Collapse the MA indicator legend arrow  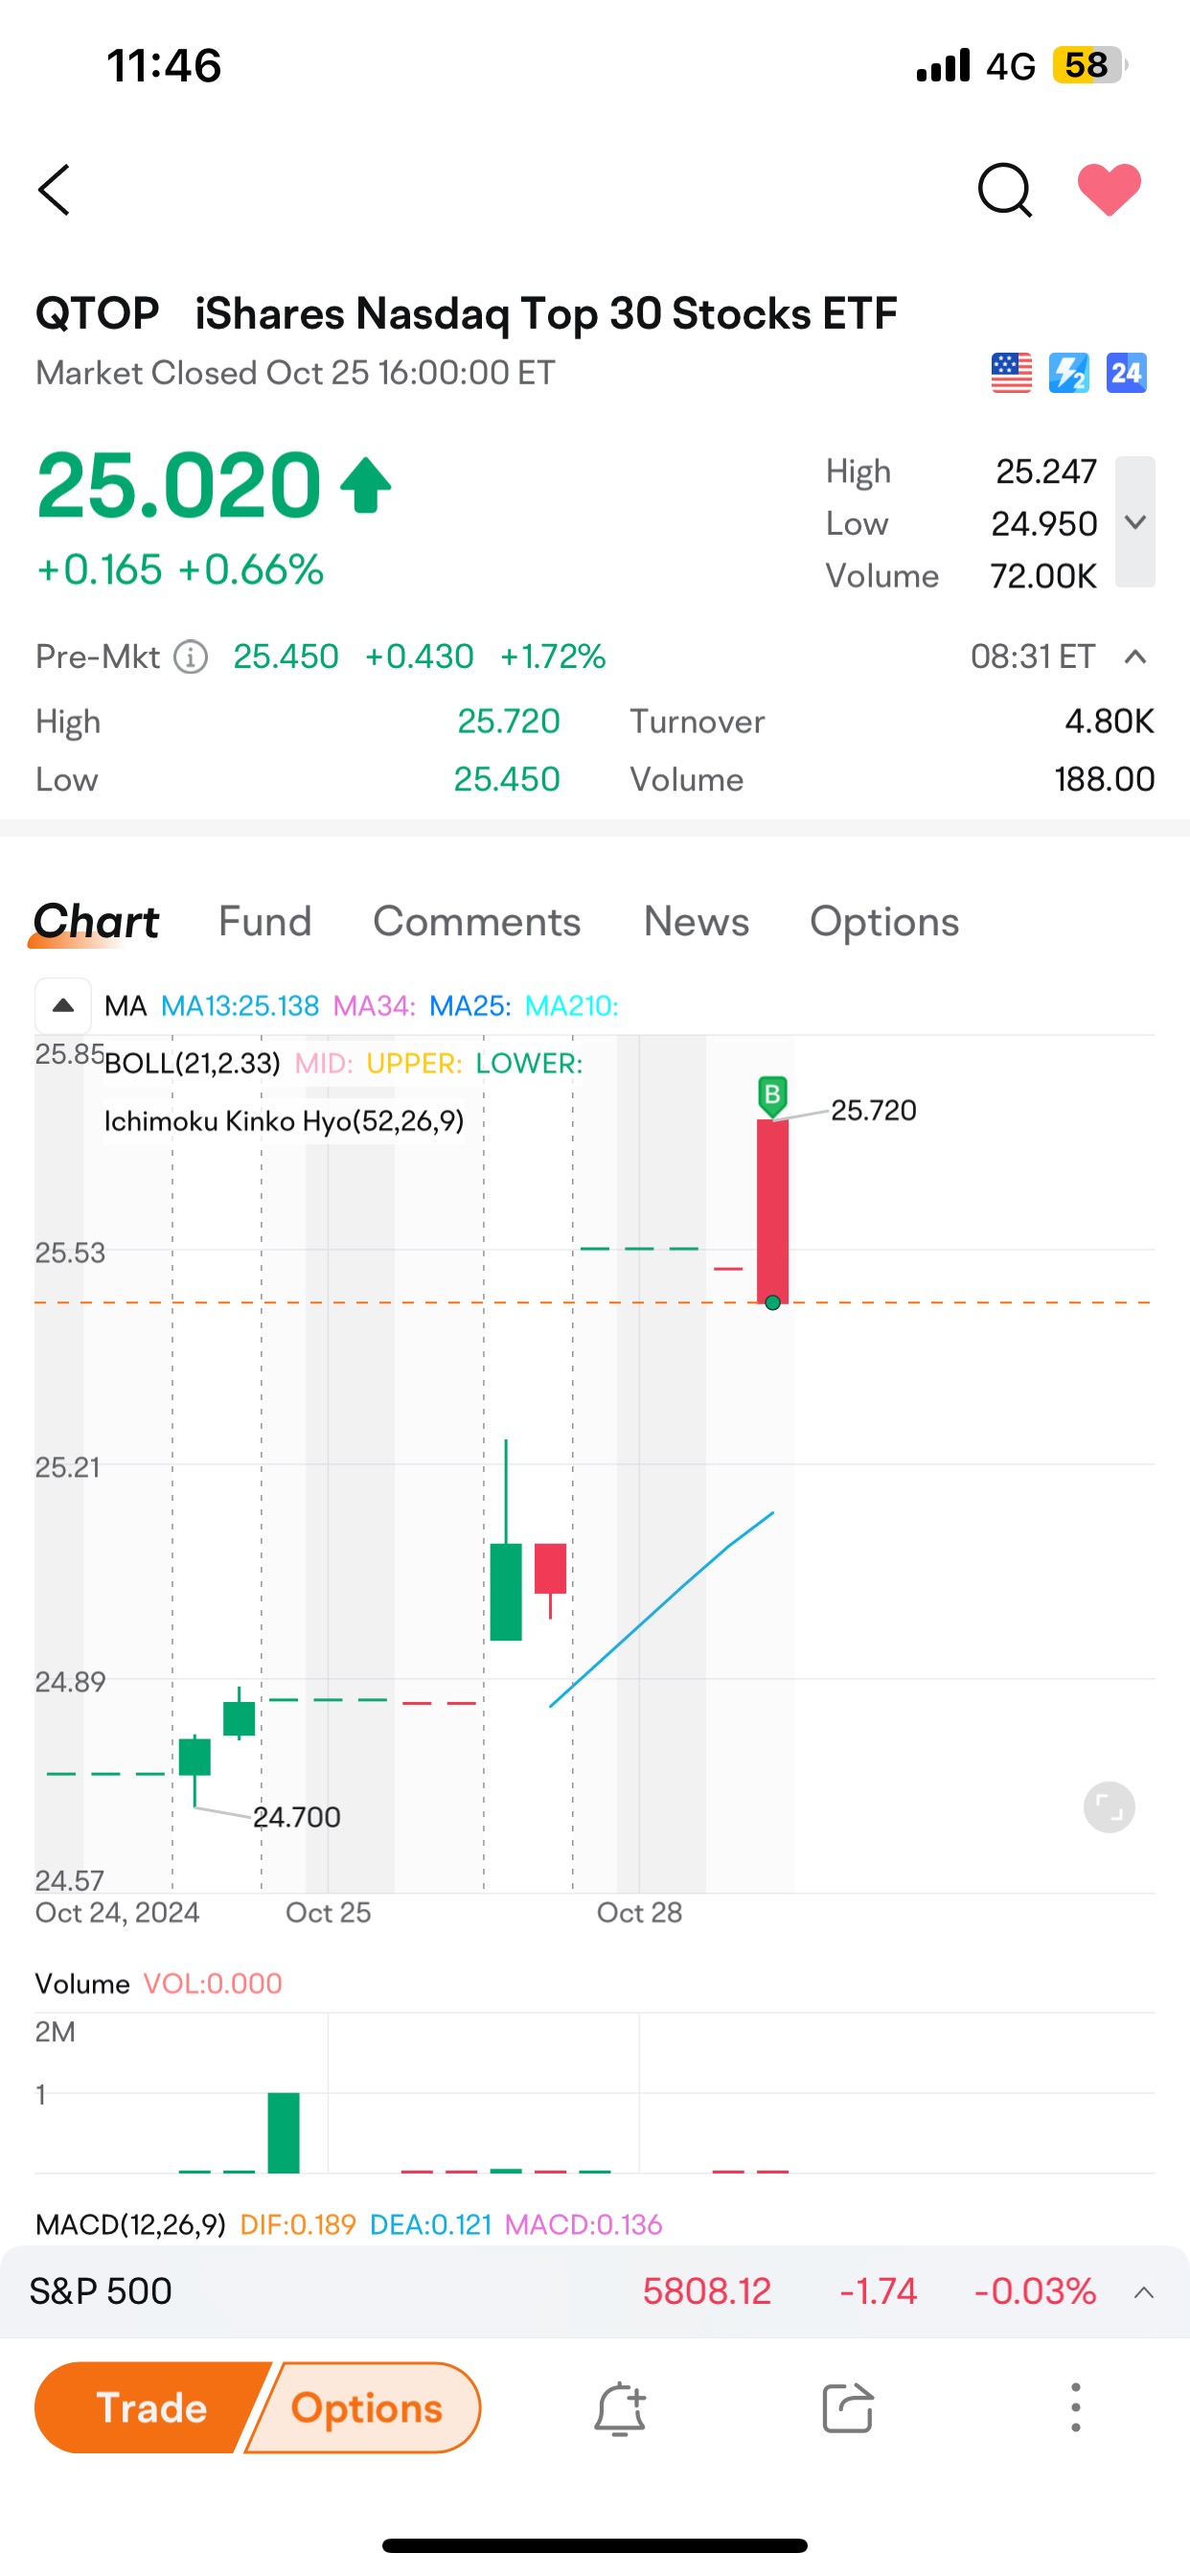click(63, 1005)
